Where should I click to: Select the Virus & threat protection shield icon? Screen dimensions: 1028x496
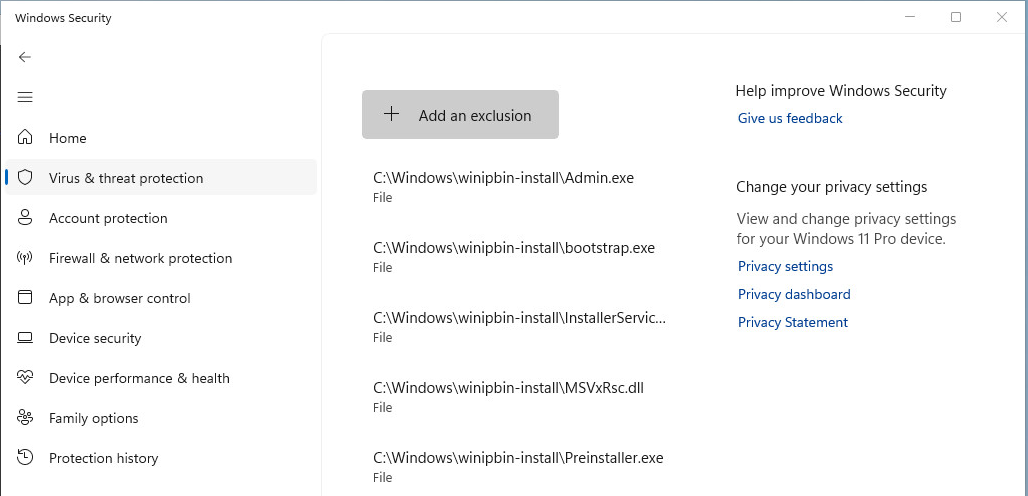25,178
